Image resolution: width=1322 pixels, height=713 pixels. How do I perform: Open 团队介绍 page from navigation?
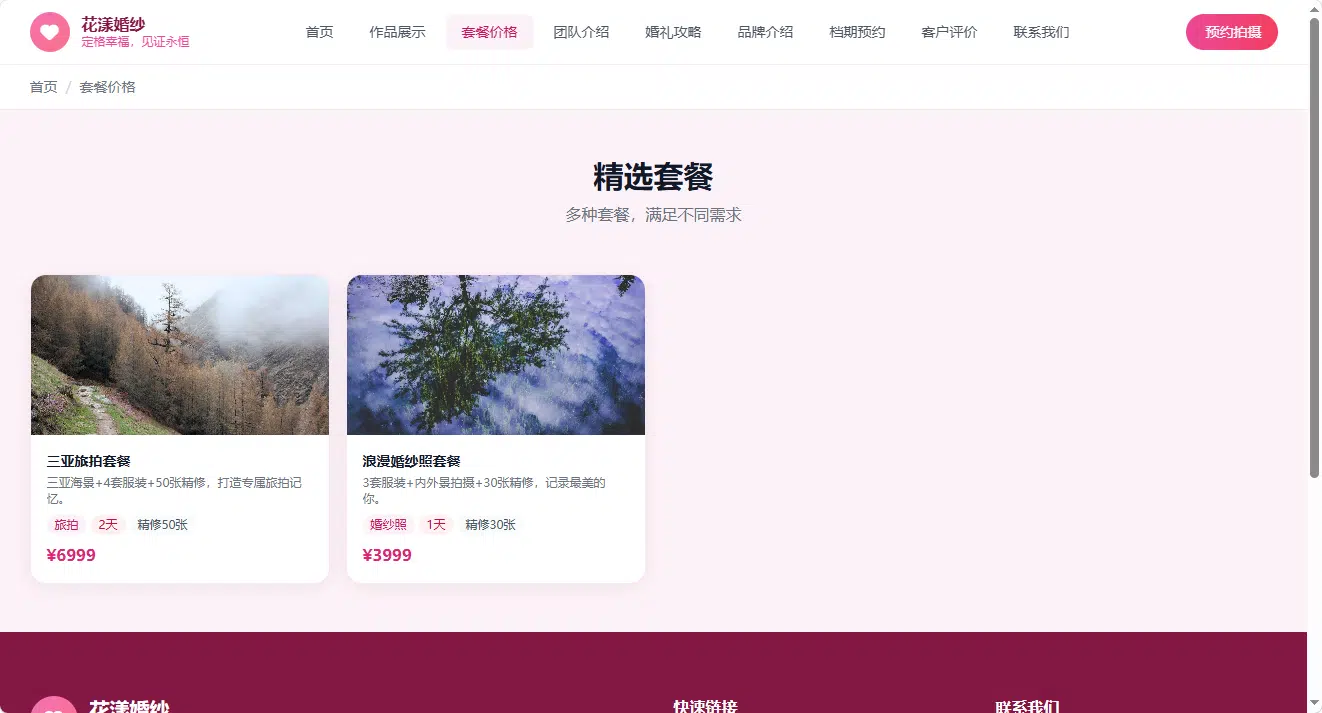581,32
